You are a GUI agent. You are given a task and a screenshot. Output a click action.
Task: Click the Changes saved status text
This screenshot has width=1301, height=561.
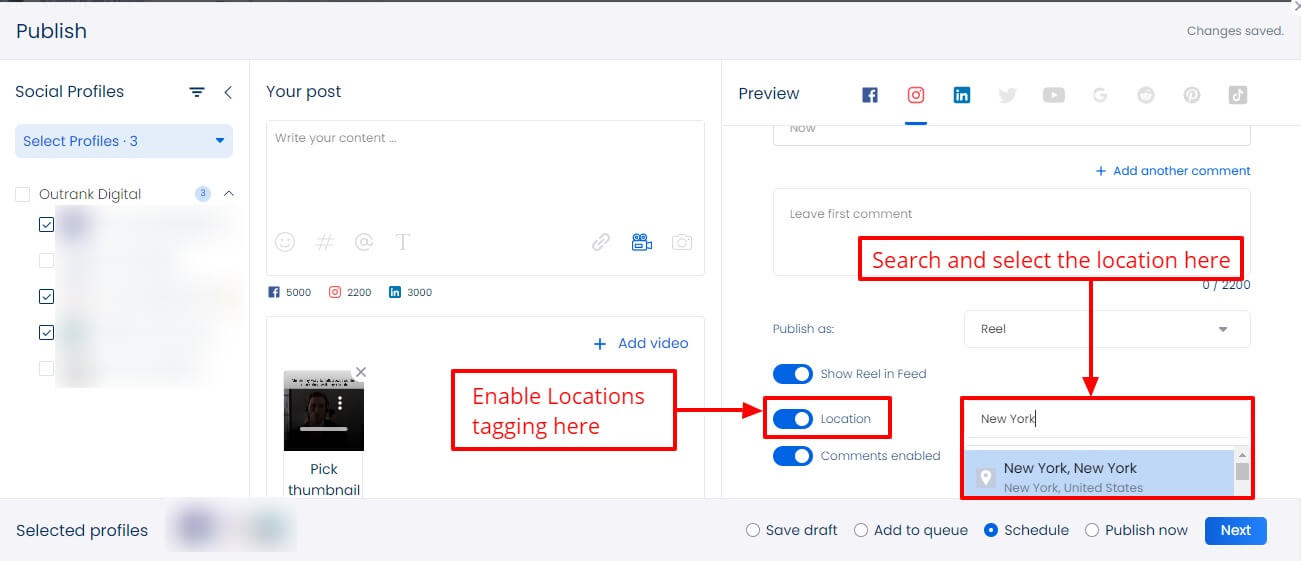1235,31
